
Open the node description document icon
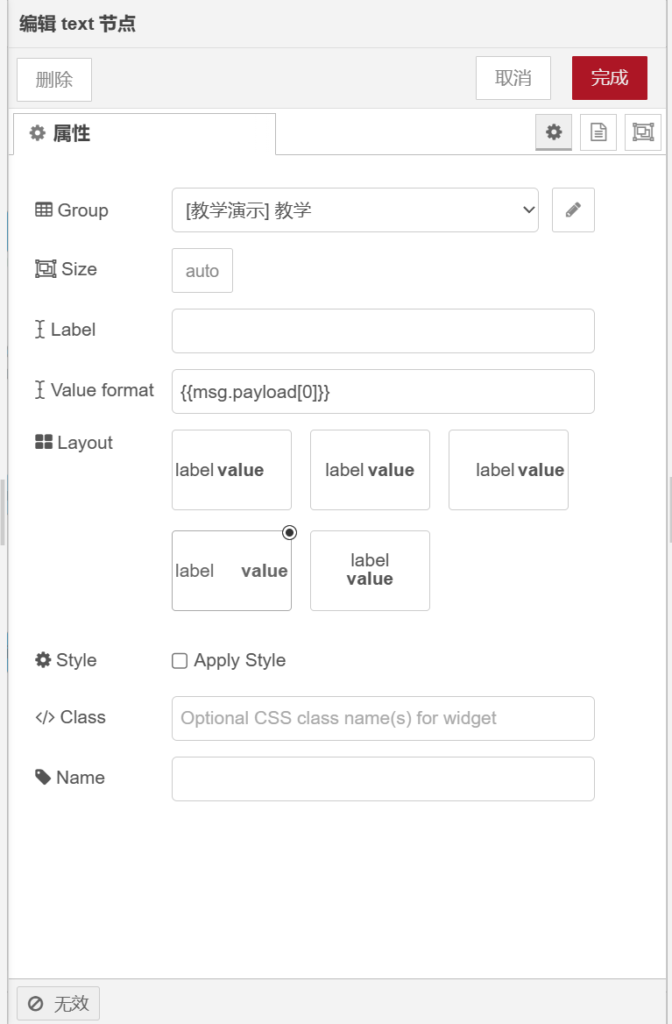point(598,132)
